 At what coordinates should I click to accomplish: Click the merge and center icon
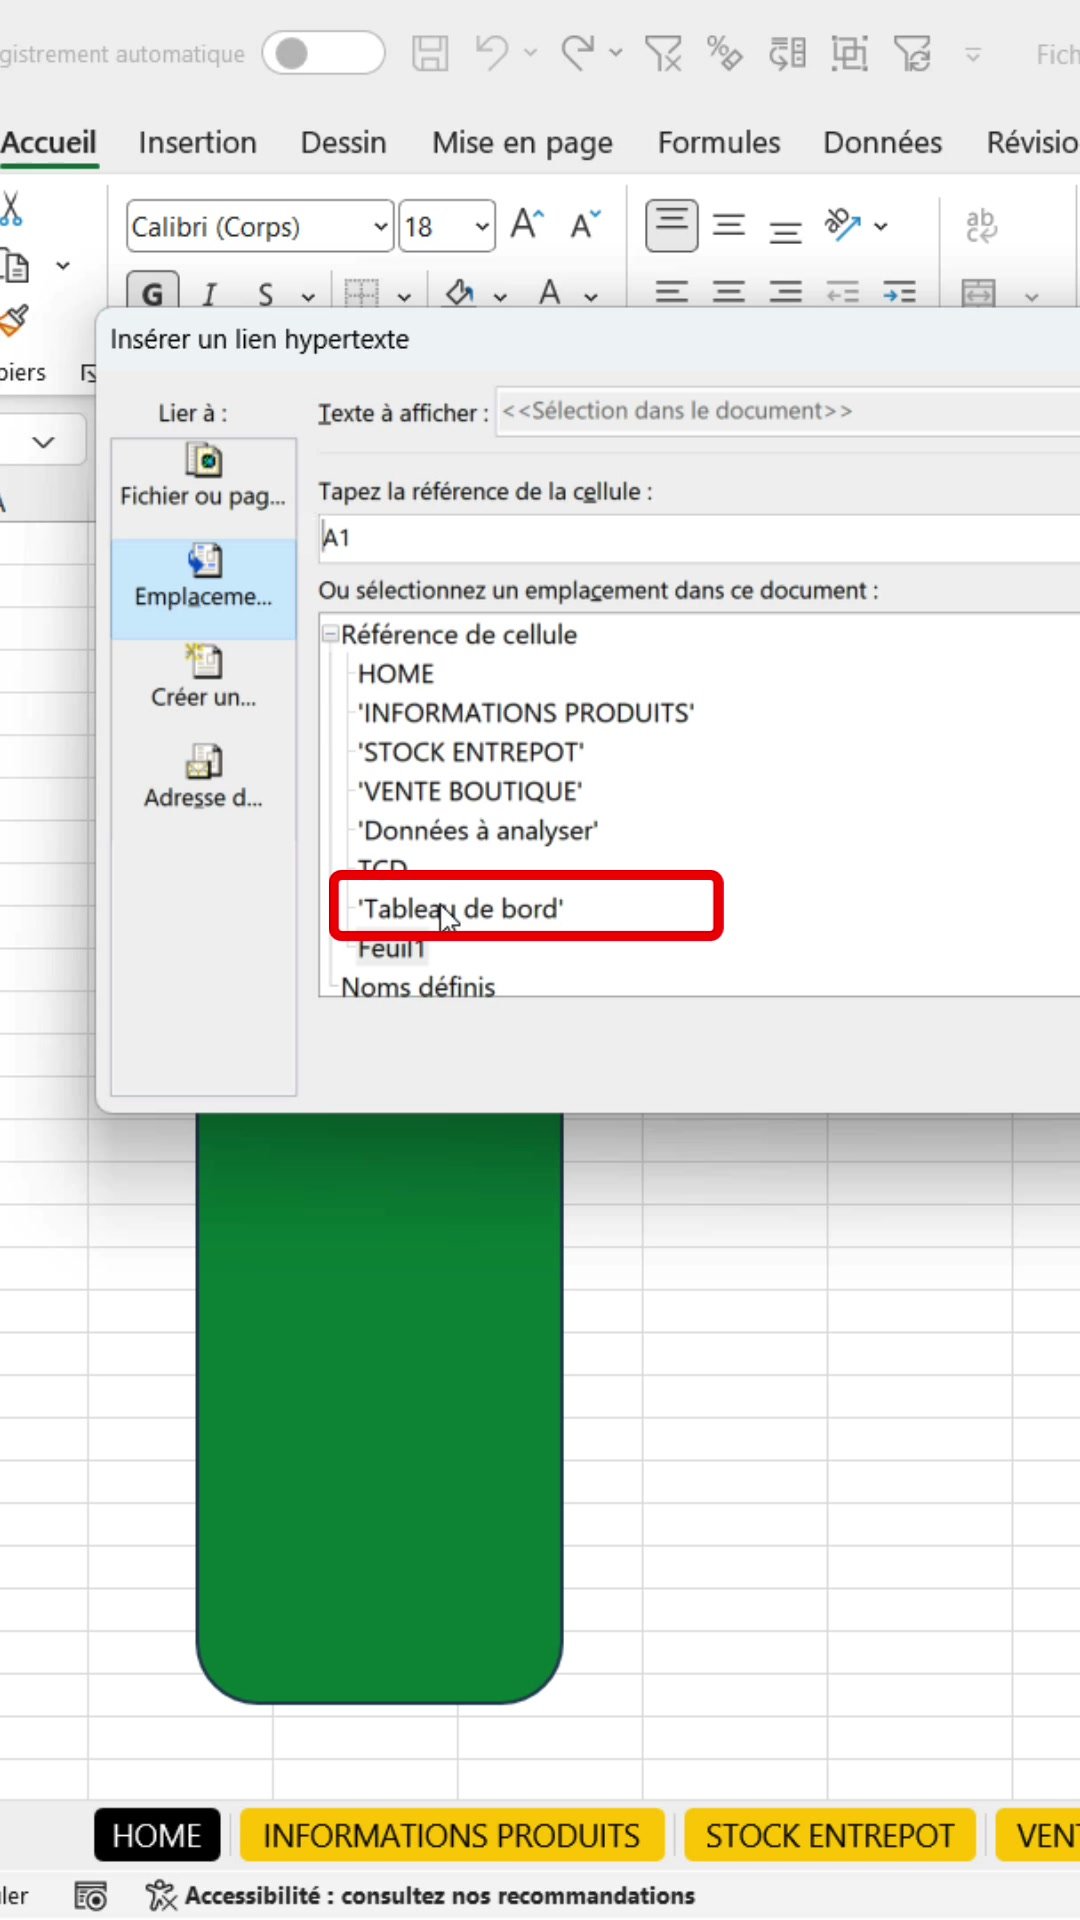(978, 293)
